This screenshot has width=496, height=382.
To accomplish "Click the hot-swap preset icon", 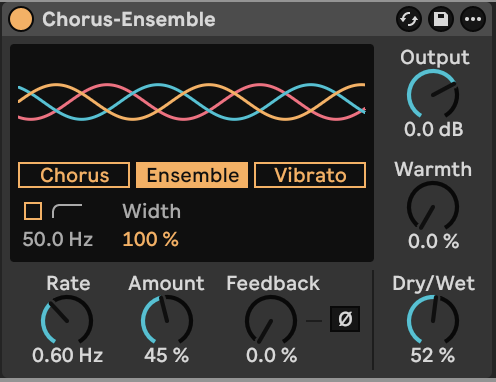I will [409, 19].
